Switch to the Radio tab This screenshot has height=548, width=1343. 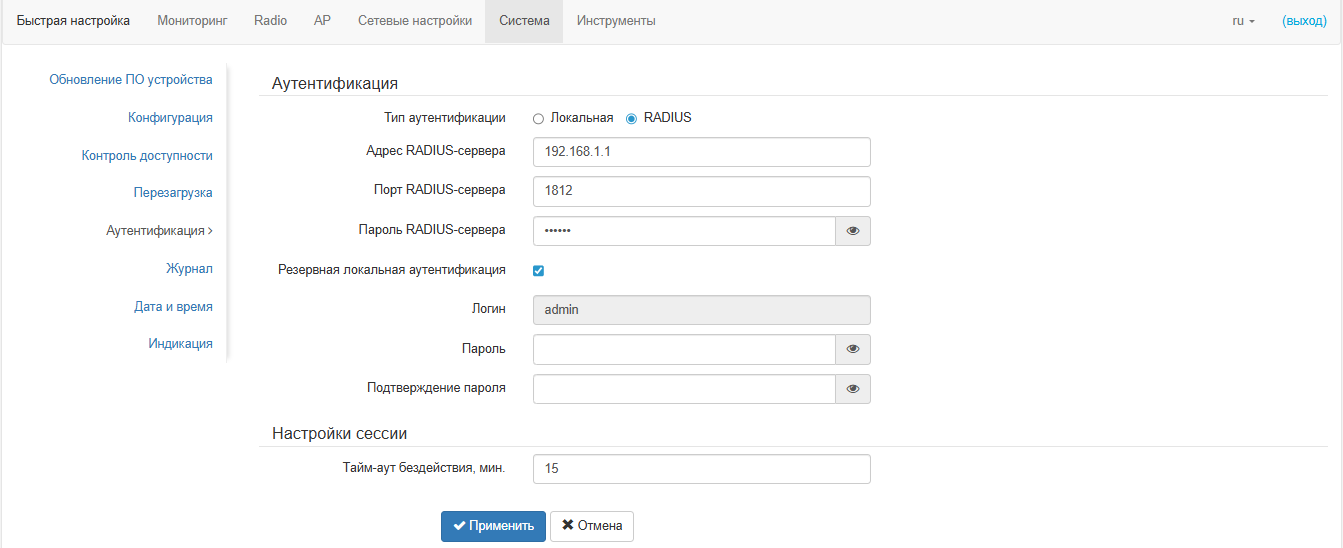(x=270, y=21)
